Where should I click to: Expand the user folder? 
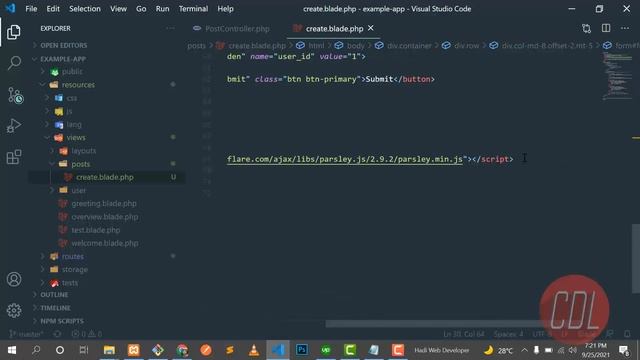coord(79,190)
